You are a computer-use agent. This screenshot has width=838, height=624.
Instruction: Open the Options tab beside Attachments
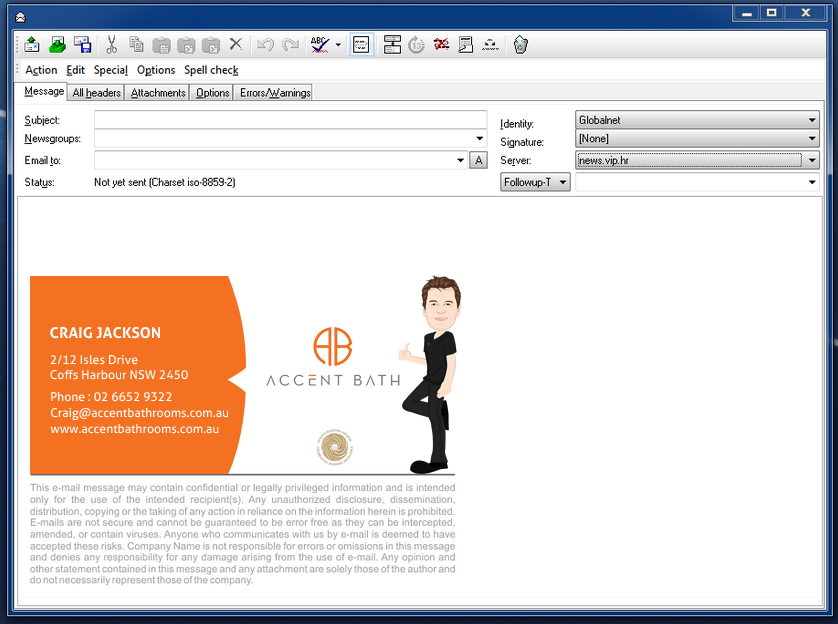click(x=213, y=93)
